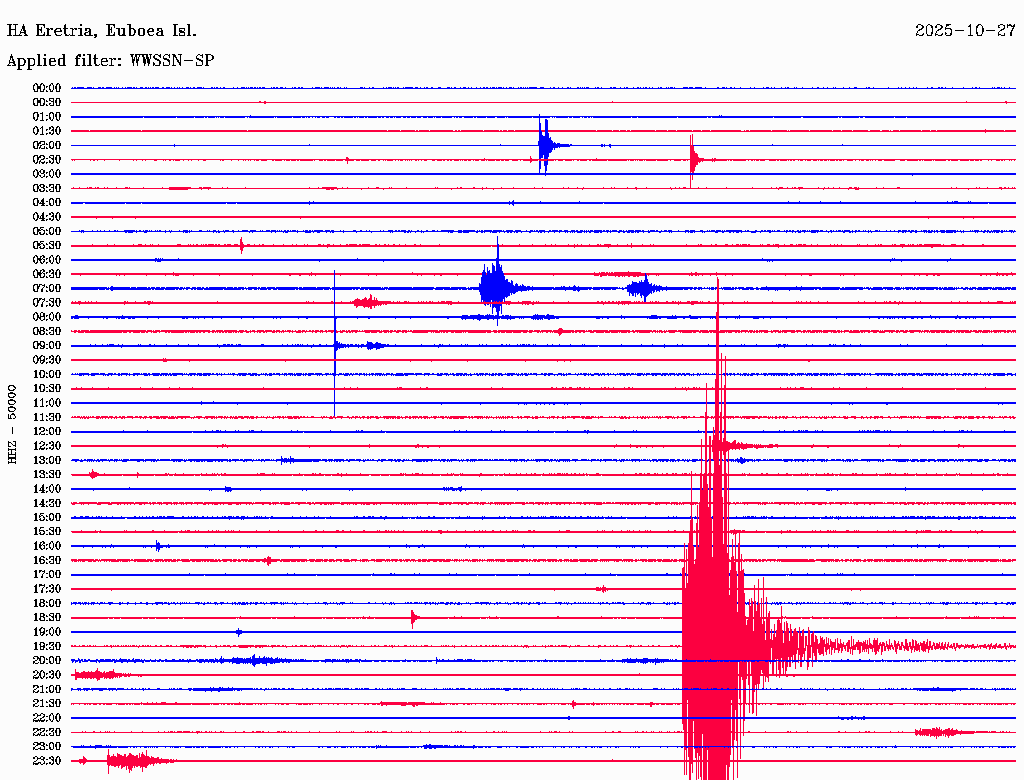Click 'Applied filter: WWSSN-SP' text
The height and width of the screenshot is (780, 1024).
(110, 60)
